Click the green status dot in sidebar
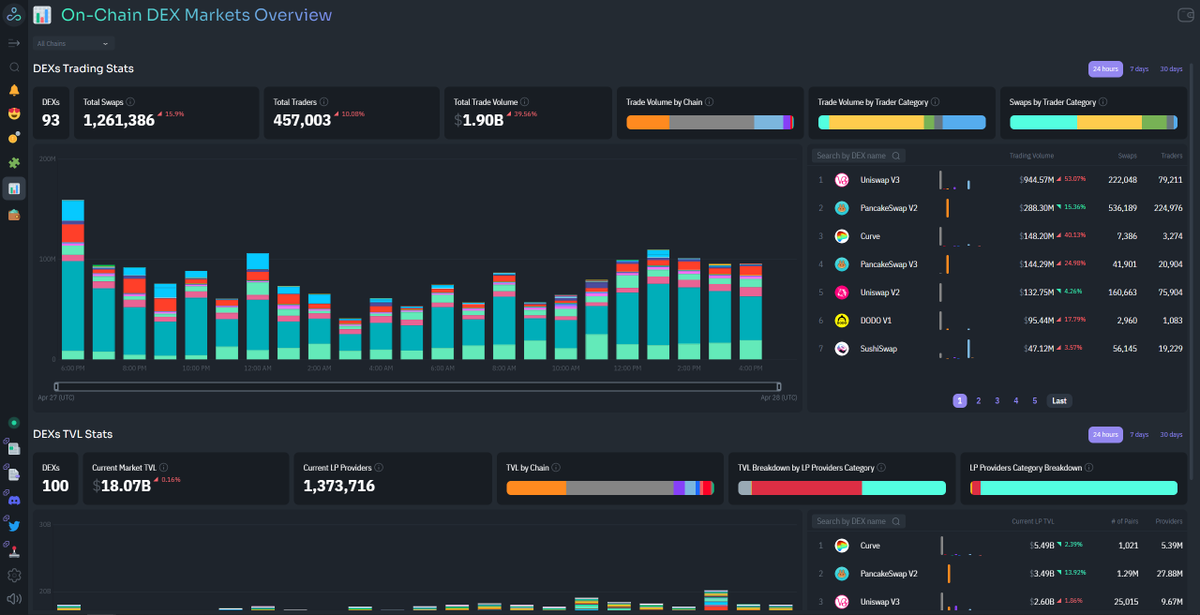The image size is (1200, 615). coord(14,423)
